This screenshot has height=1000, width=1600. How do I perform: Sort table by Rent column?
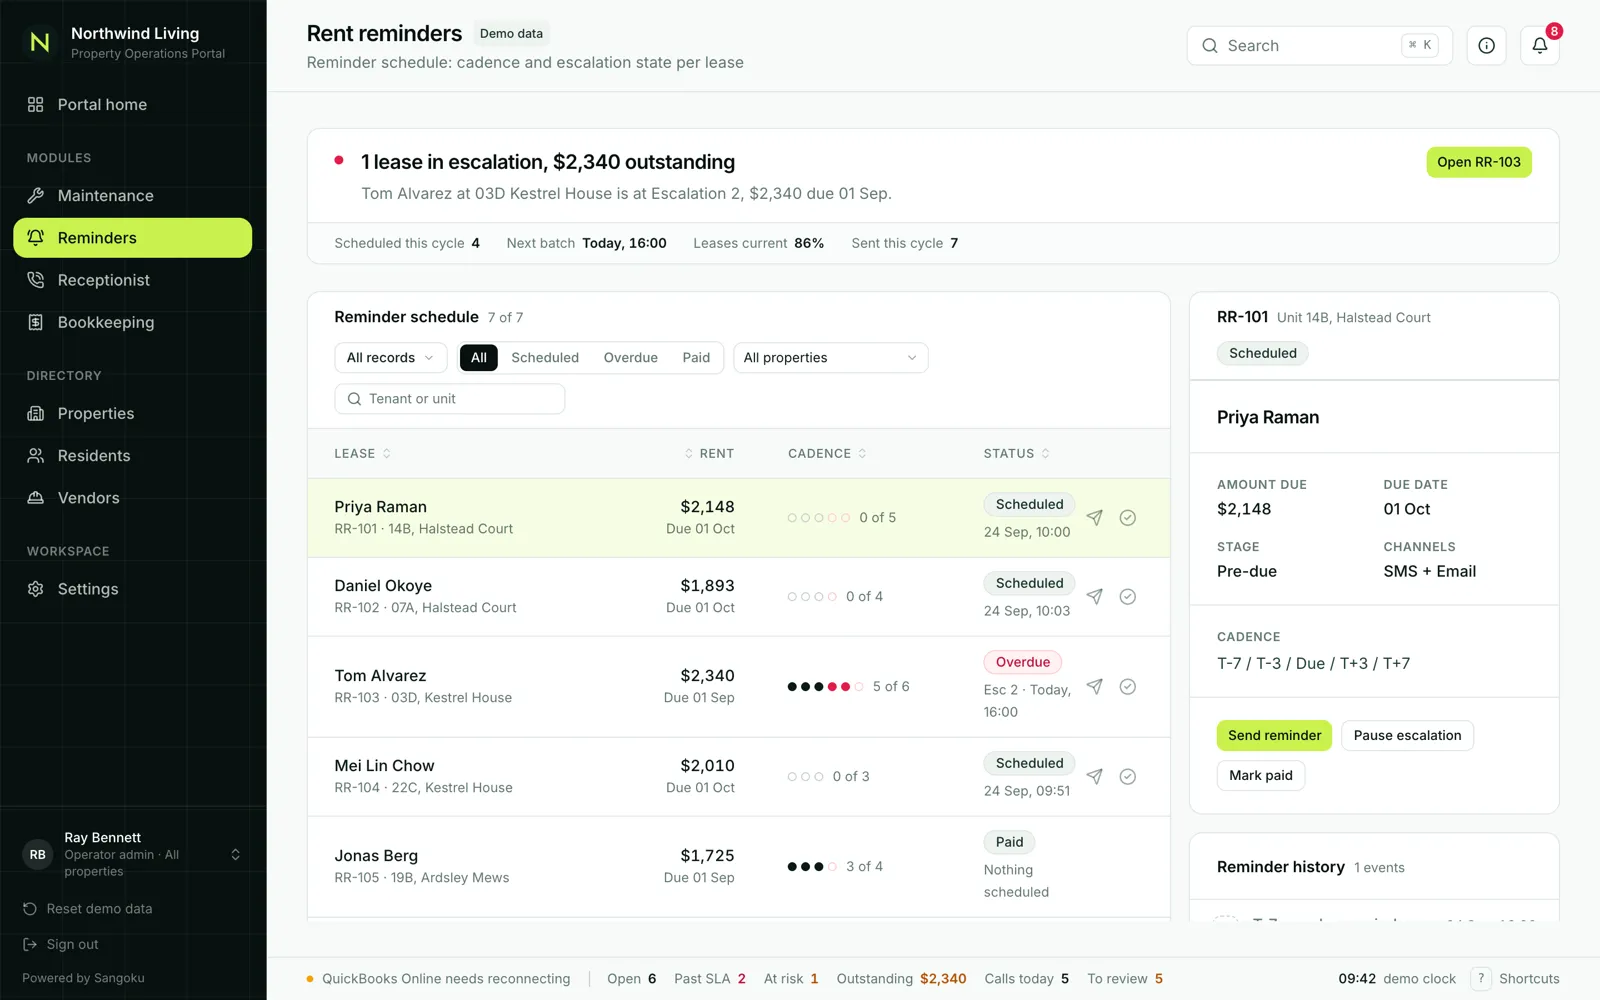click(x=709, y=454)
